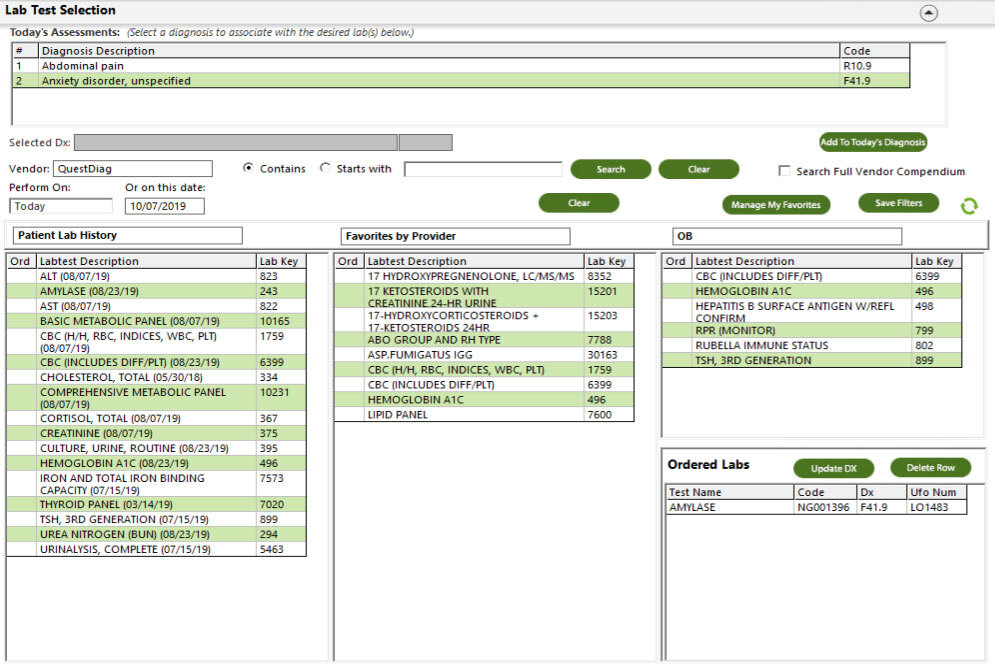Select 17-HYDROXYCORTICOSTEROIDS + 17-KETOSTEROIDS 24HR
The image size is (995, 666).
tap(484, 321)
